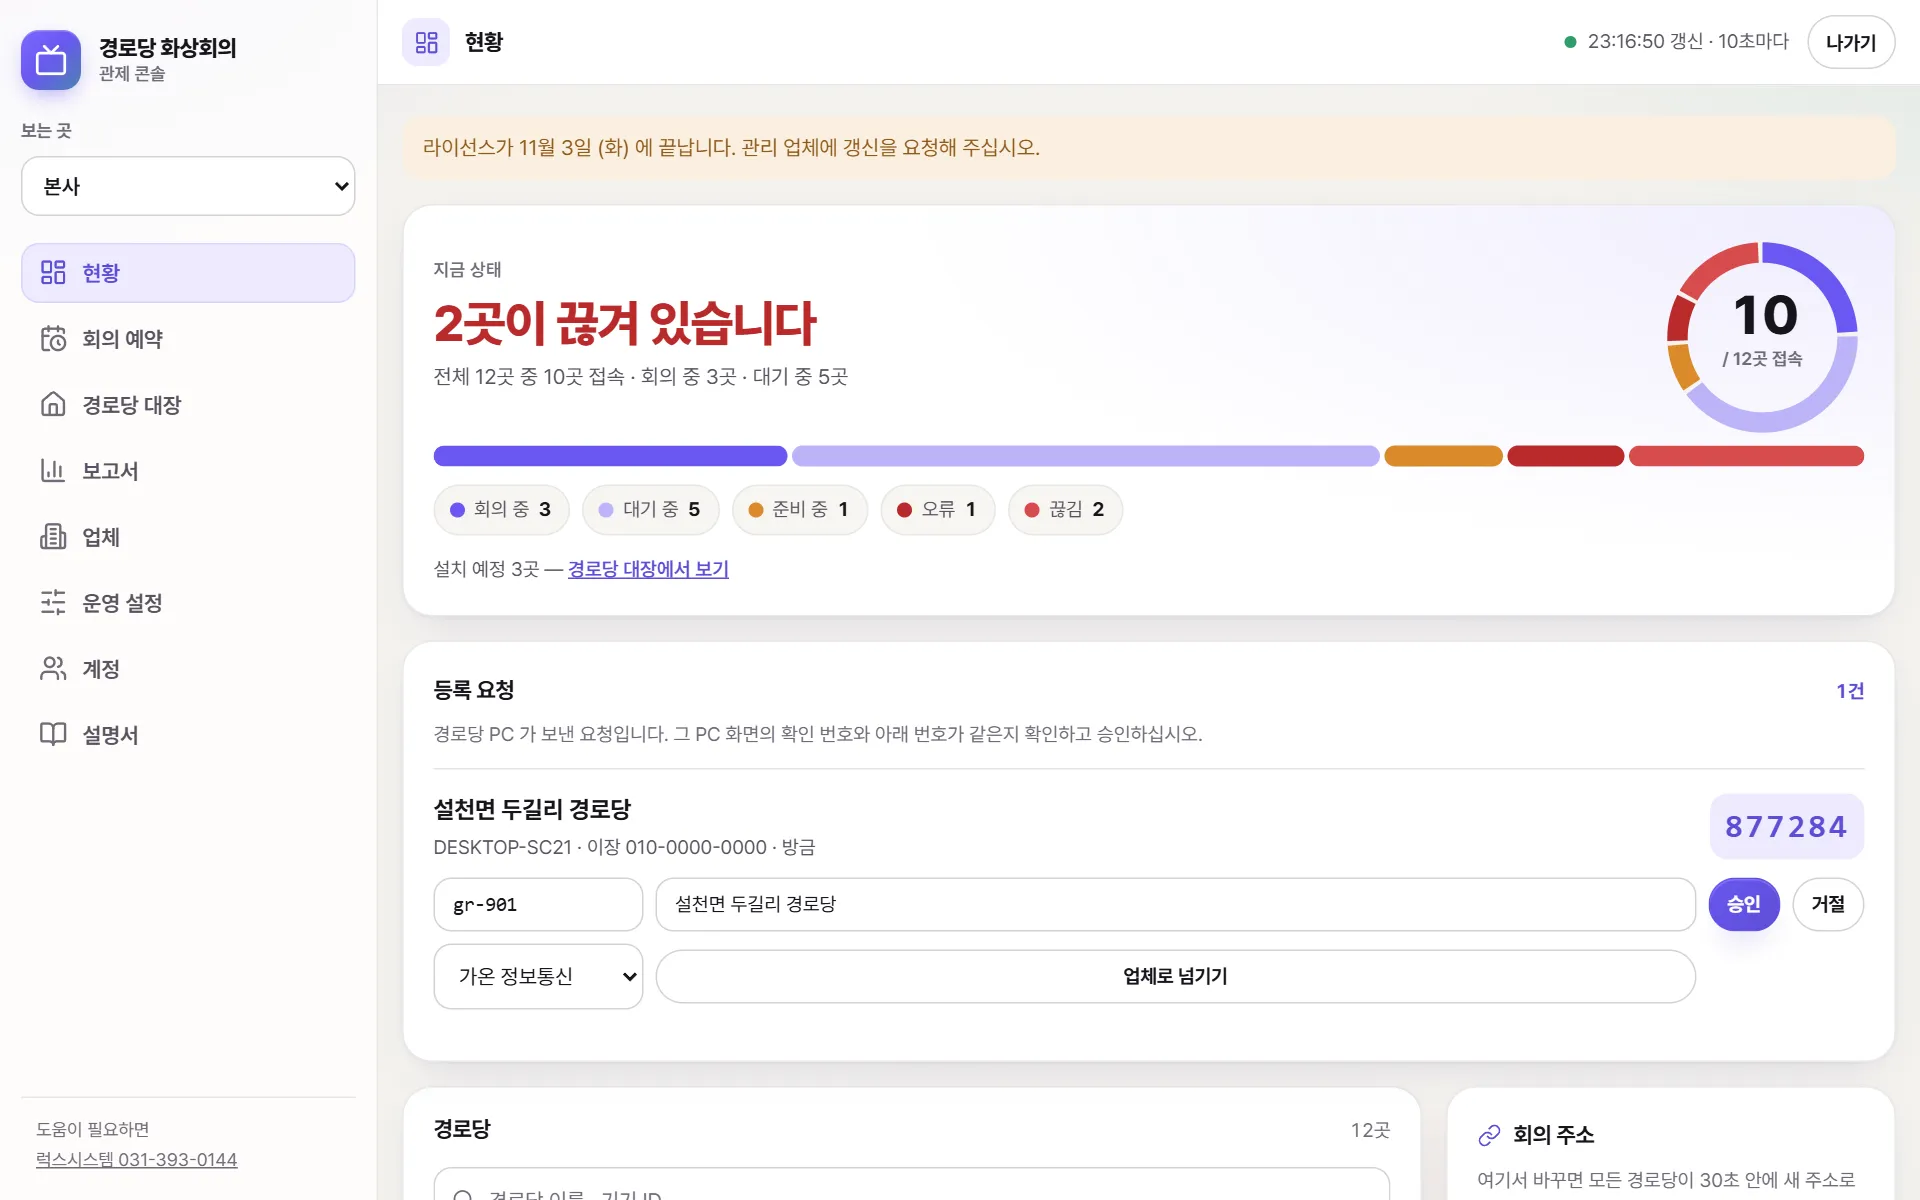This screenshot has width=1920, height=1200.
Task: Click the gr-901 device ID field
Action: 538,904
